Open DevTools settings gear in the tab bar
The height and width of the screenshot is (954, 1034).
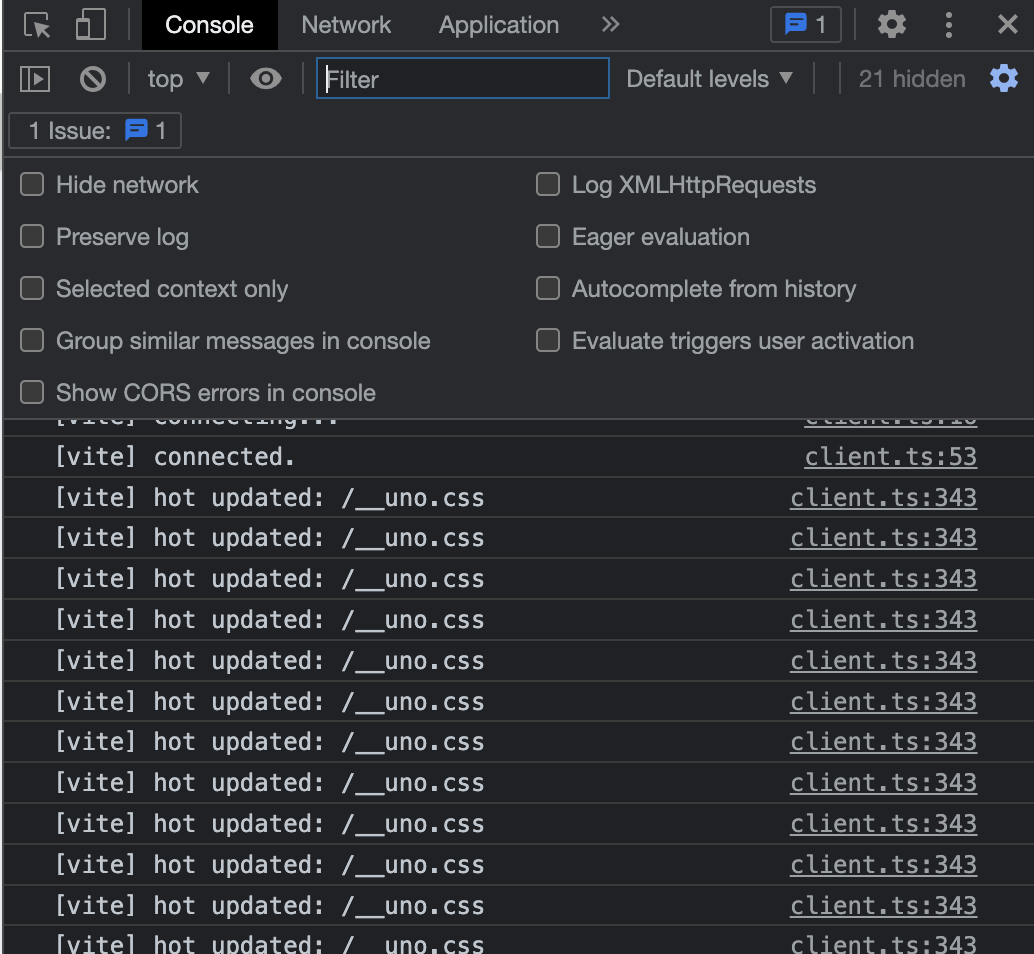tap(891, 25)
